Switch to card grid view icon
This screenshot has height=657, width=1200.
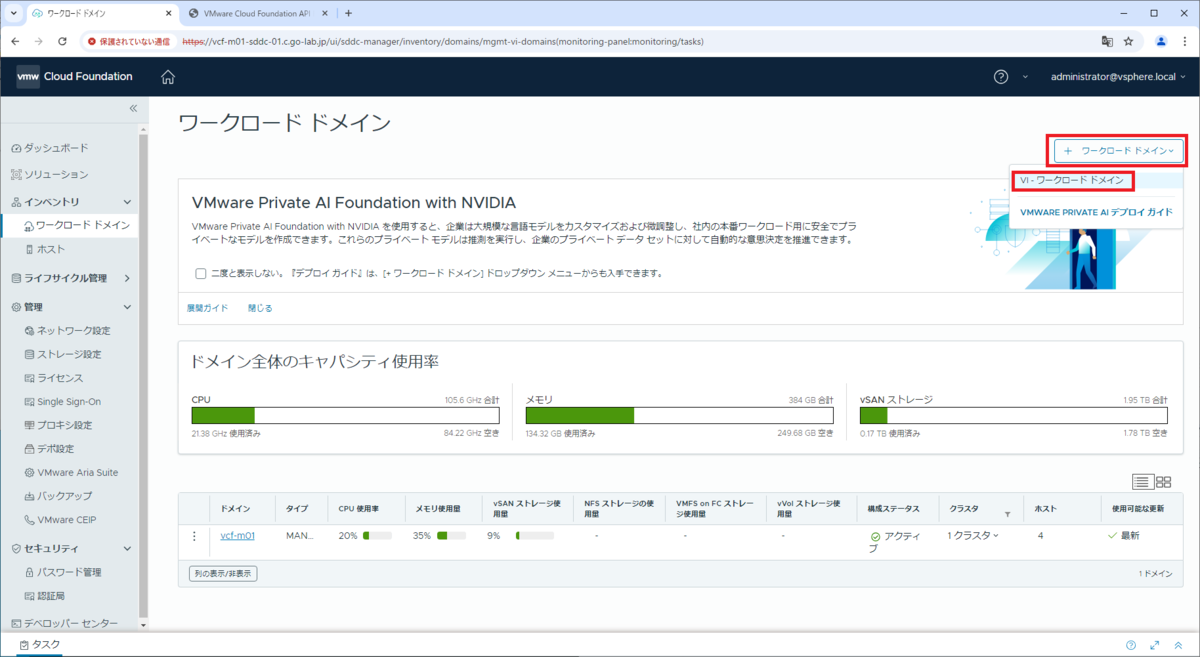pos(1163,482)
